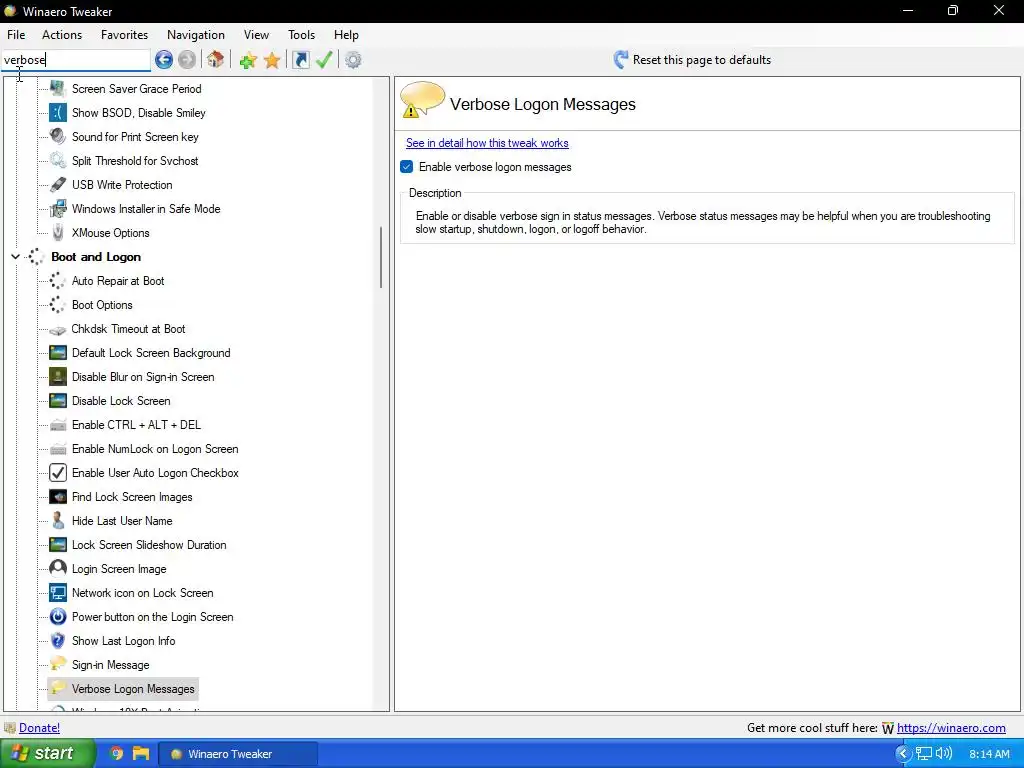This screenshot has height=768, width=1024.
Task: Click the Login Screen Image avatar icon
Action: [57, 569]
